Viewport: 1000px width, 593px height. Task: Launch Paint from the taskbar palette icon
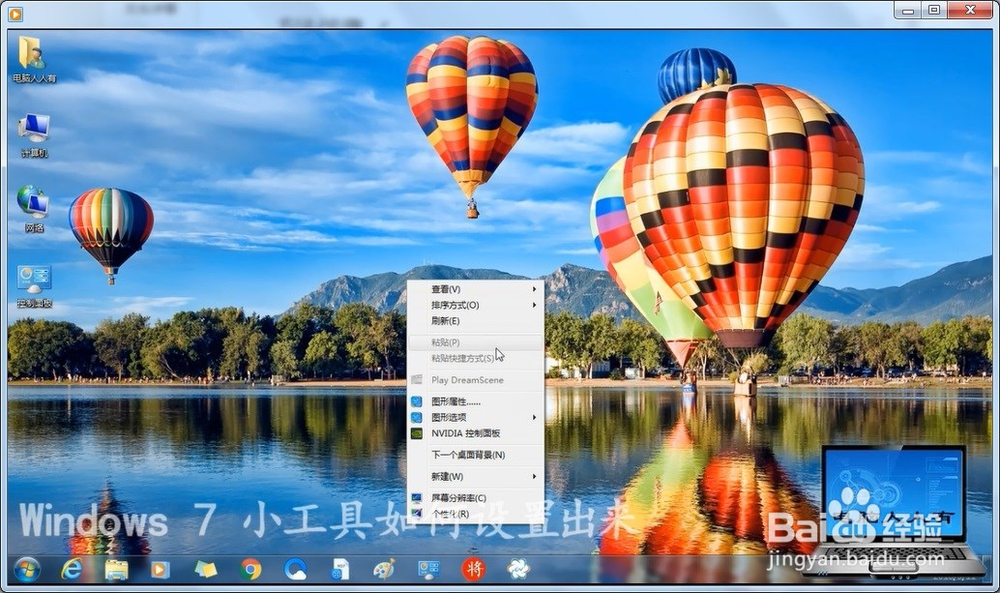(384, 569)
